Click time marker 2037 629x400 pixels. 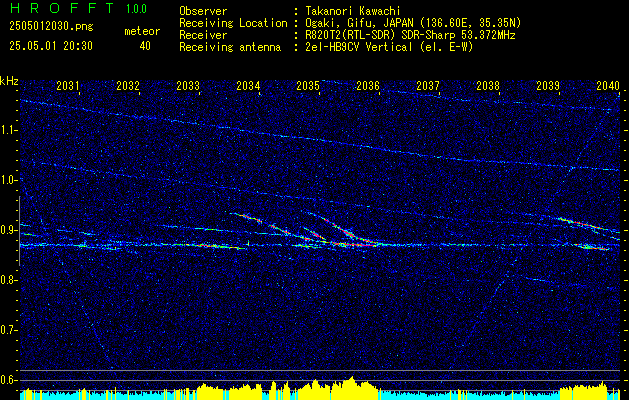coord(428,85)
